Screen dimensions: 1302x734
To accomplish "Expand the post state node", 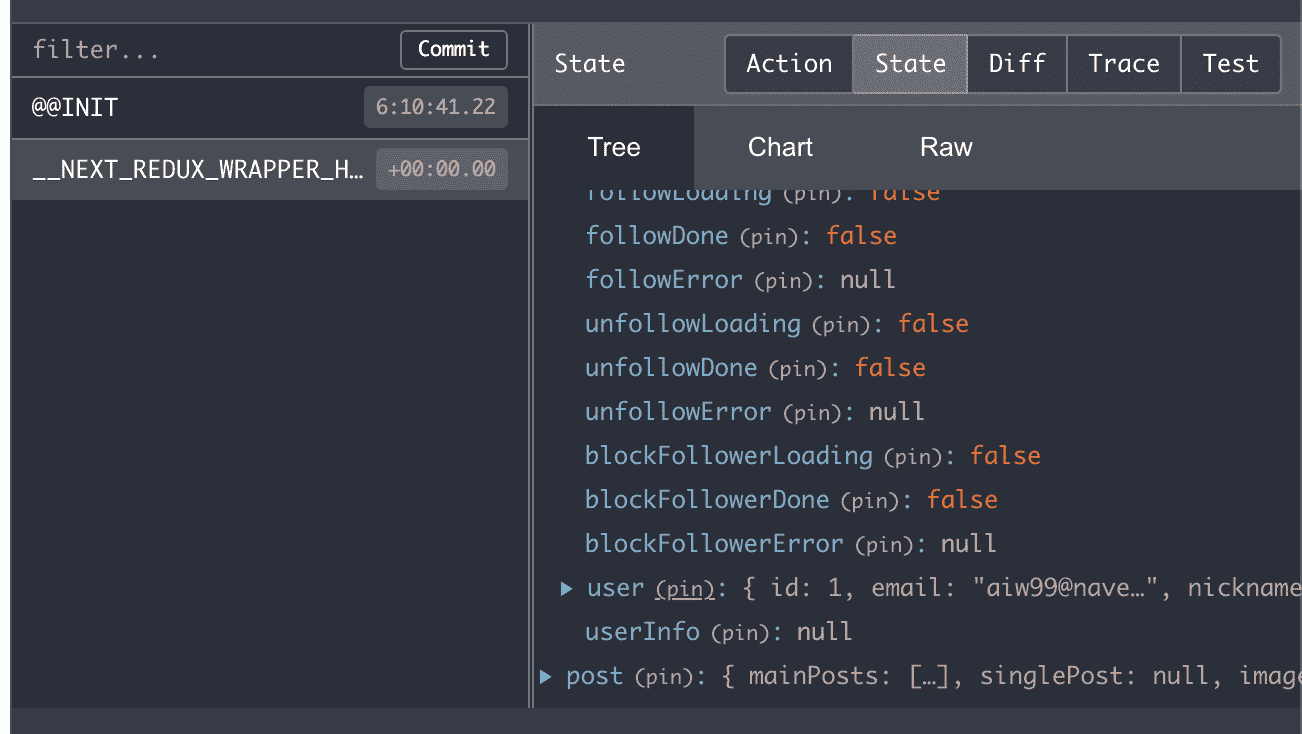I will coord(546,677).
